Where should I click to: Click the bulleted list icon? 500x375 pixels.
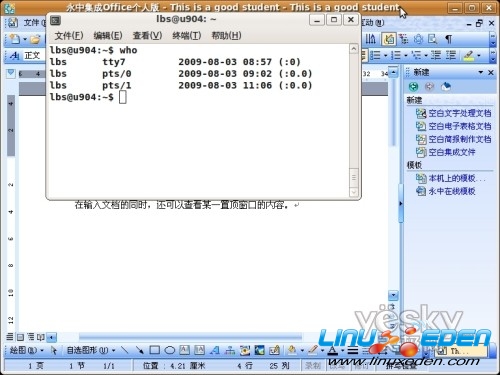(375, 55)
